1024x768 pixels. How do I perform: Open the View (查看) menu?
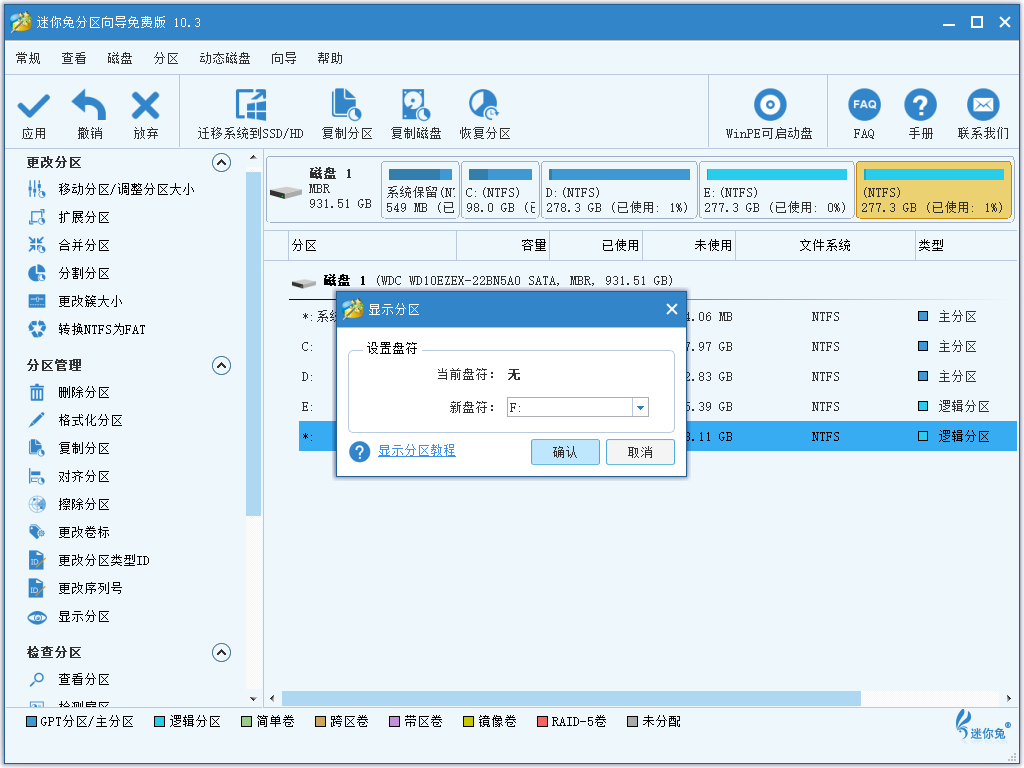74,59
